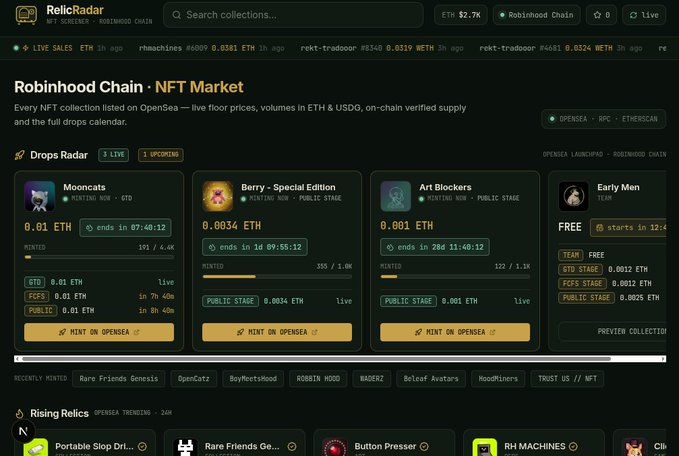Toggle the live refresh button
The width and height of the screenshot is (679, 456).
(x=644, y=15)
